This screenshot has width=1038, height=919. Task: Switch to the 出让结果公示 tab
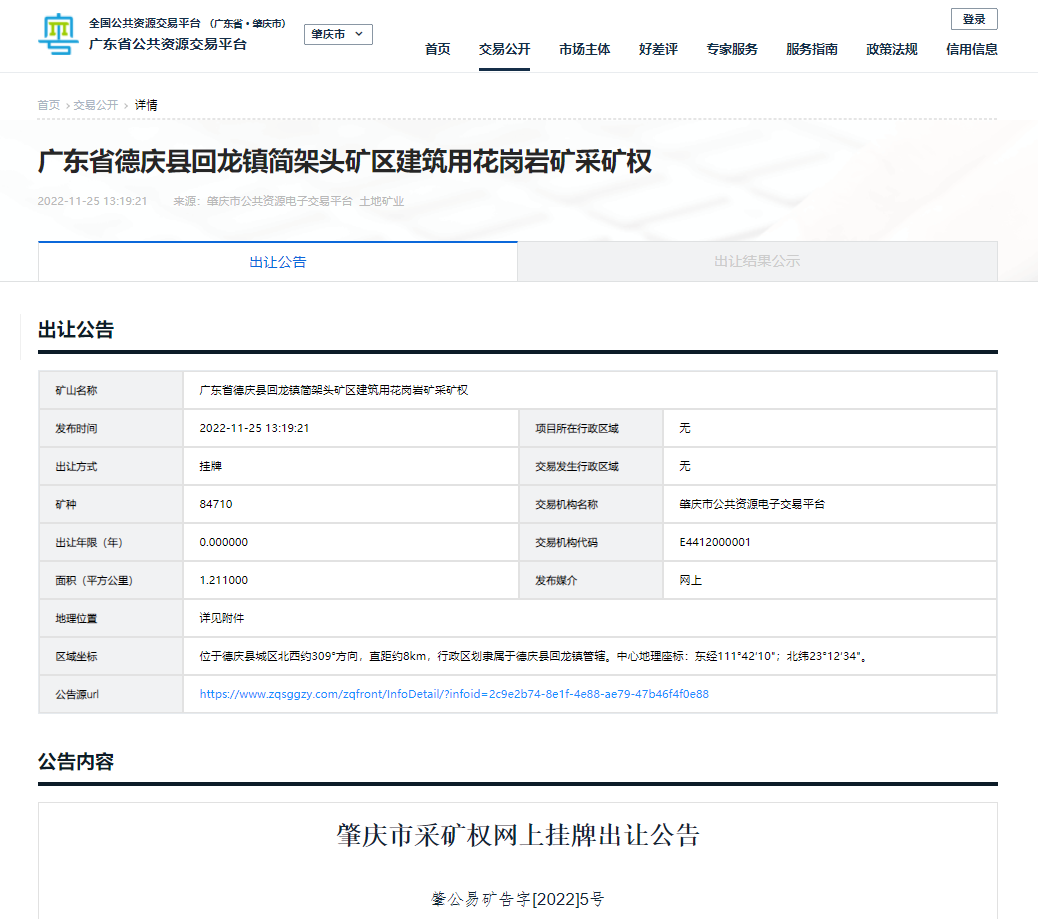coord(757,262)
